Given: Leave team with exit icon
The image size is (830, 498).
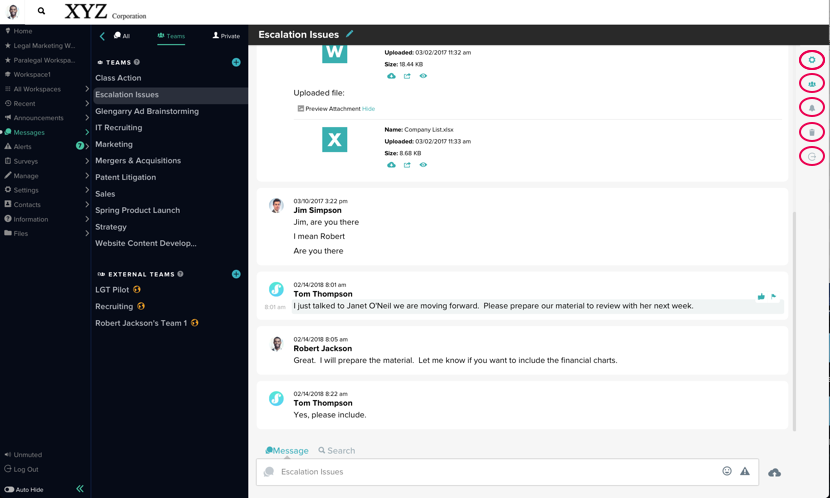Looking at the screenshot, I should tap(811, 157).
